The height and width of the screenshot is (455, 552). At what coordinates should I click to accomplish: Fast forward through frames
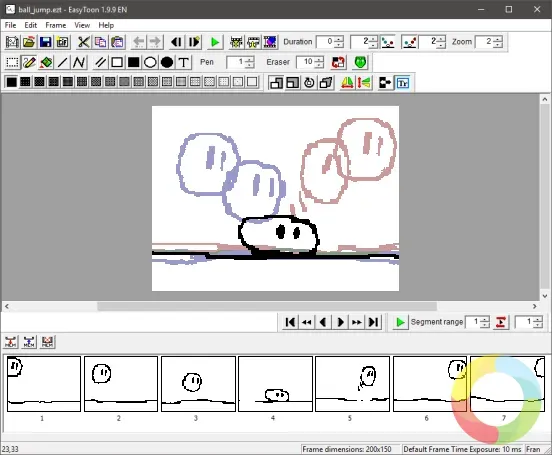[357, 322]
